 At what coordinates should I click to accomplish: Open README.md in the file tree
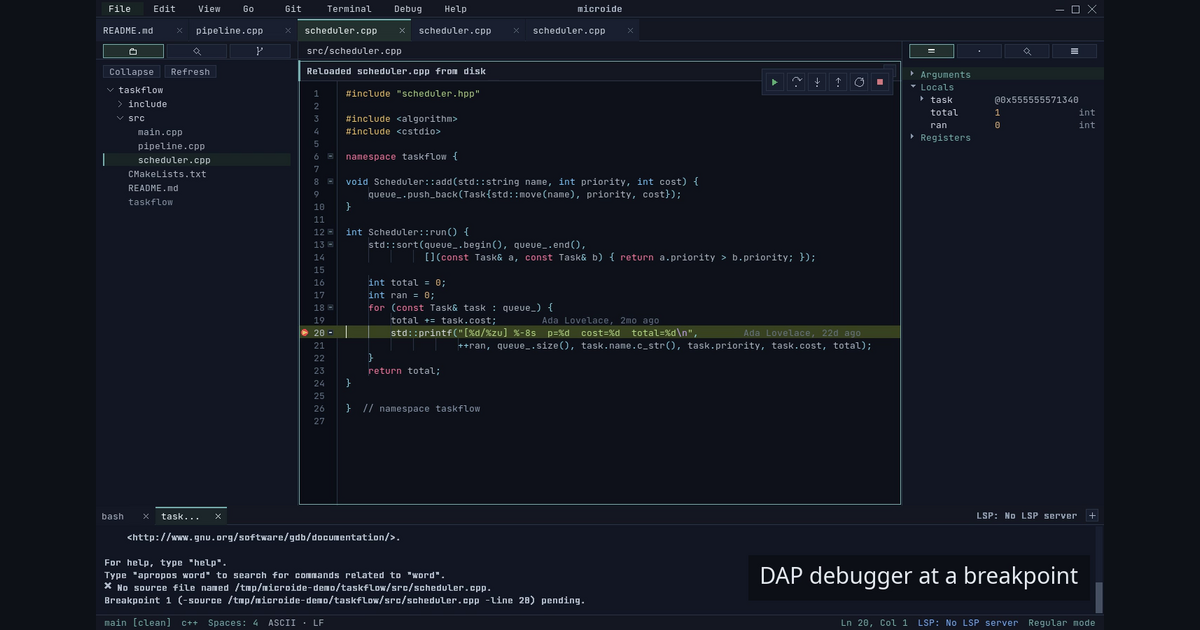click(153, 188)
